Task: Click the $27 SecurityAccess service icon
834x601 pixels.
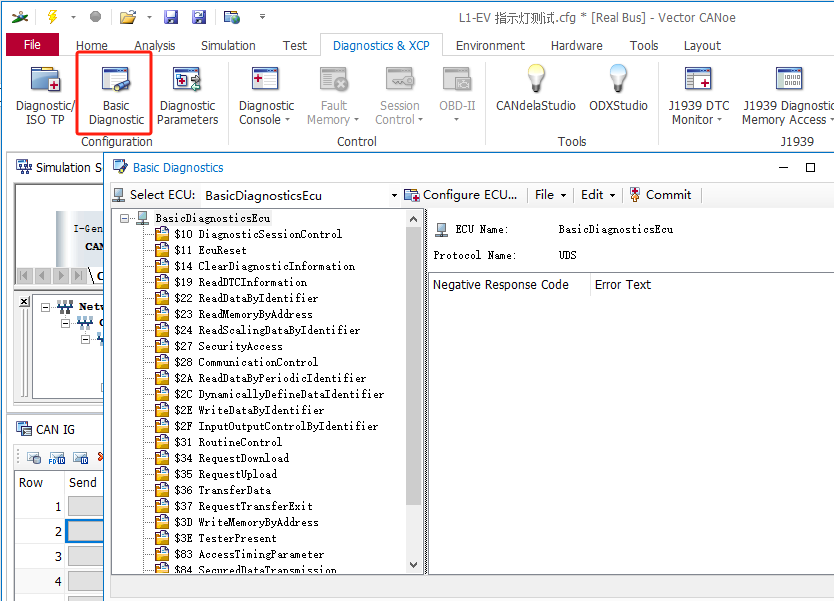Action: (x=162, y=346)
